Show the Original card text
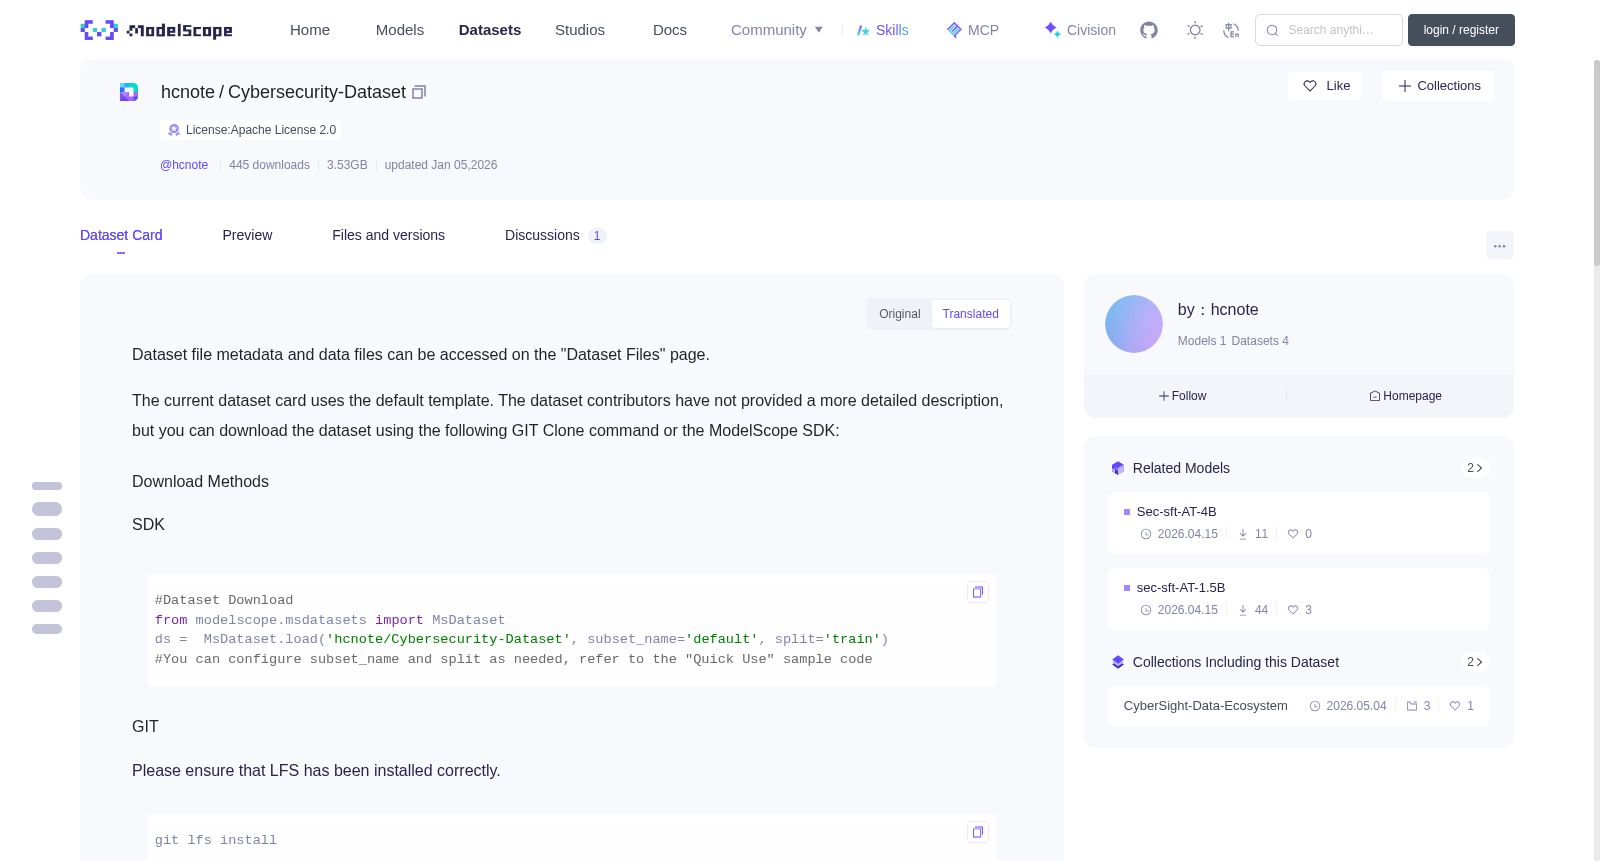 [900, 314]
